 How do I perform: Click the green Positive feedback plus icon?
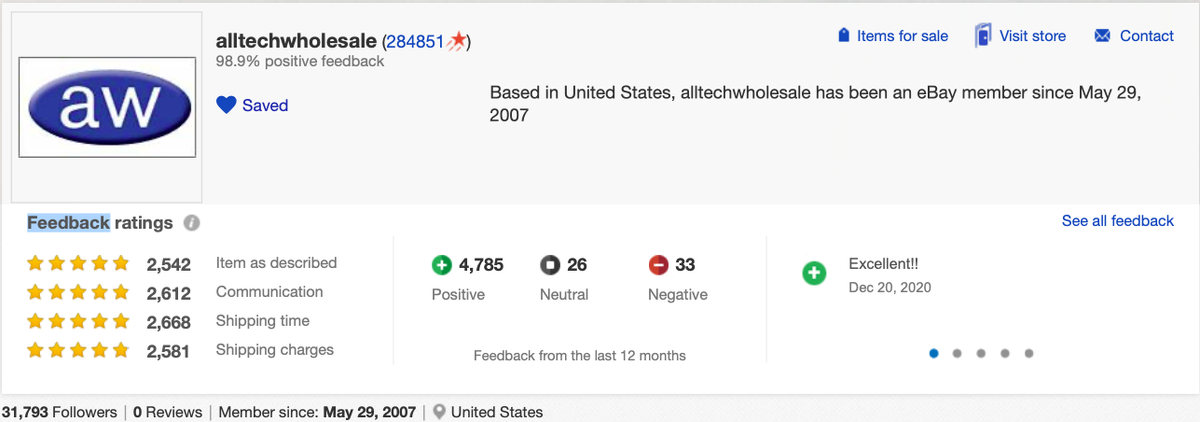[x=442, y=265]
